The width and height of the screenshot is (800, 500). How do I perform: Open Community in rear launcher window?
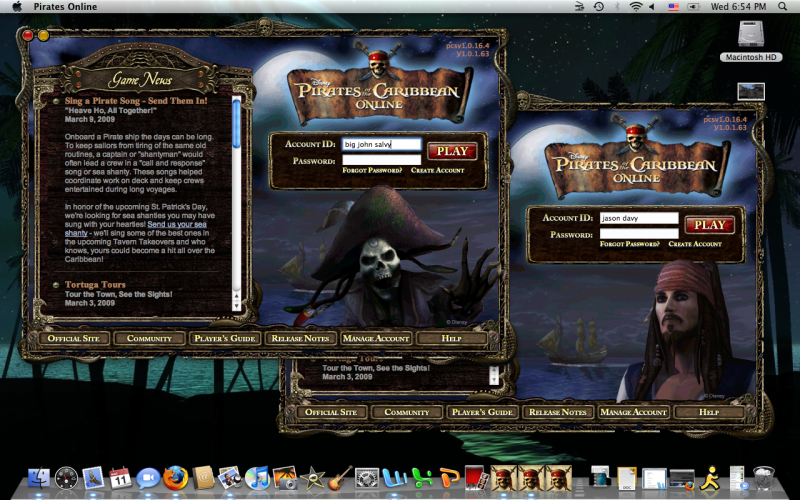coord(407,412)
